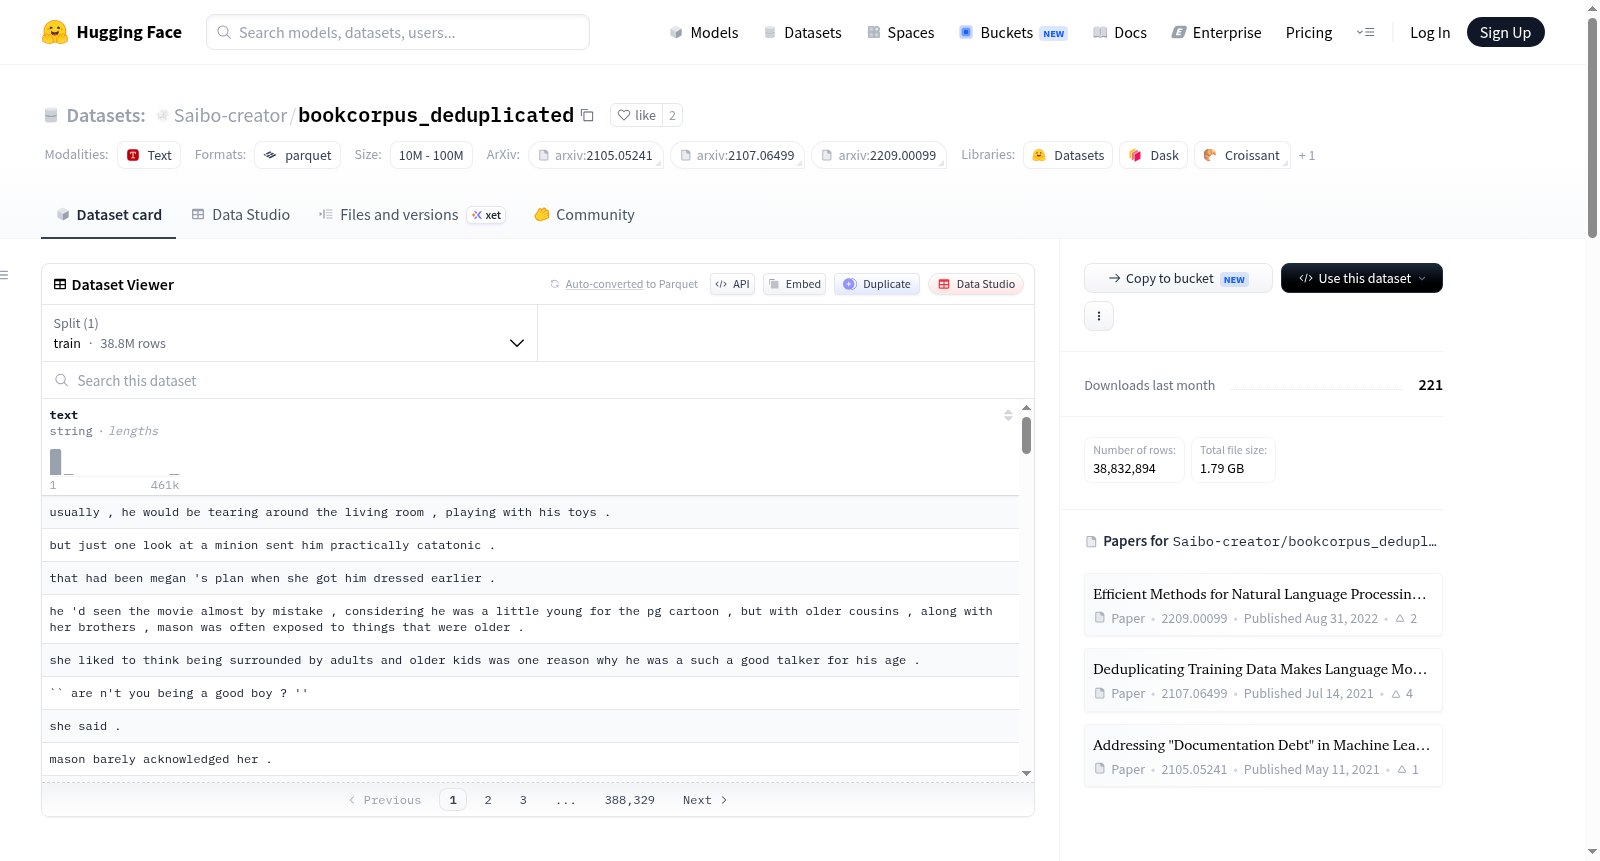Viewport: 1600px width, 861px height.
Task: Expand the Split train dropdown
Action: 289,333
